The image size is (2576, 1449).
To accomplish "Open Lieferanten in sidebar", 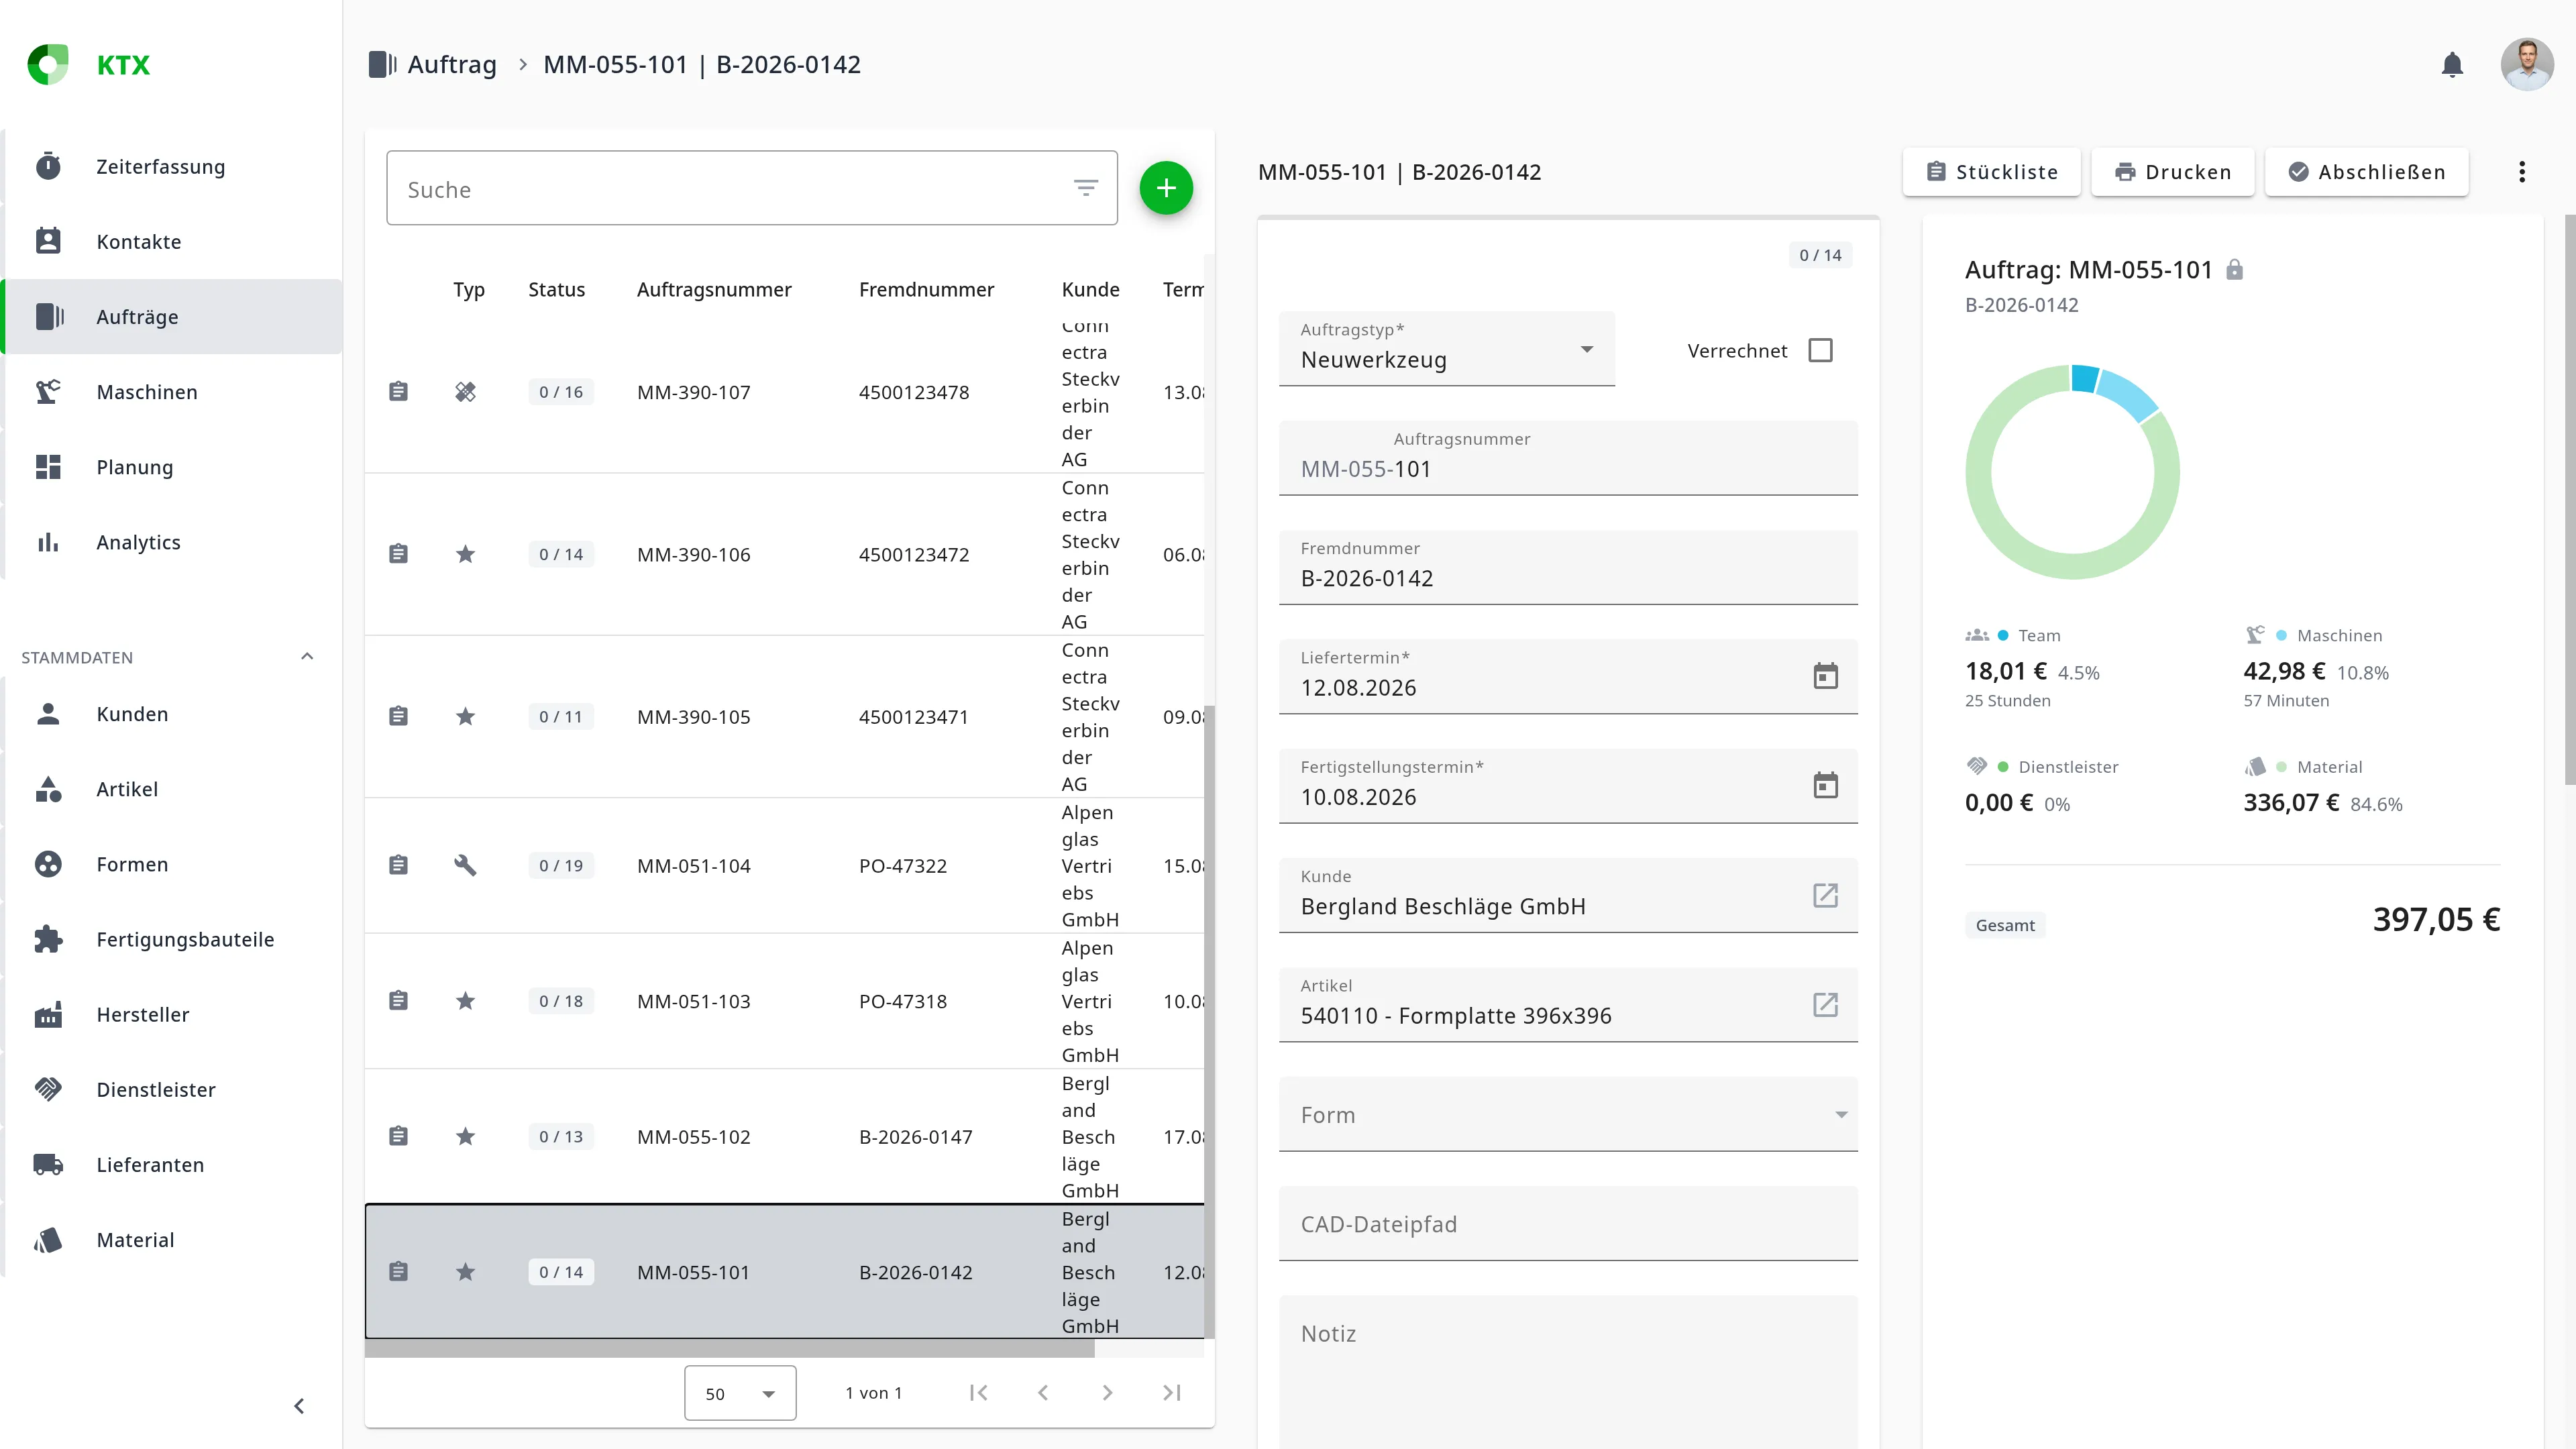I will [172, 1165].
